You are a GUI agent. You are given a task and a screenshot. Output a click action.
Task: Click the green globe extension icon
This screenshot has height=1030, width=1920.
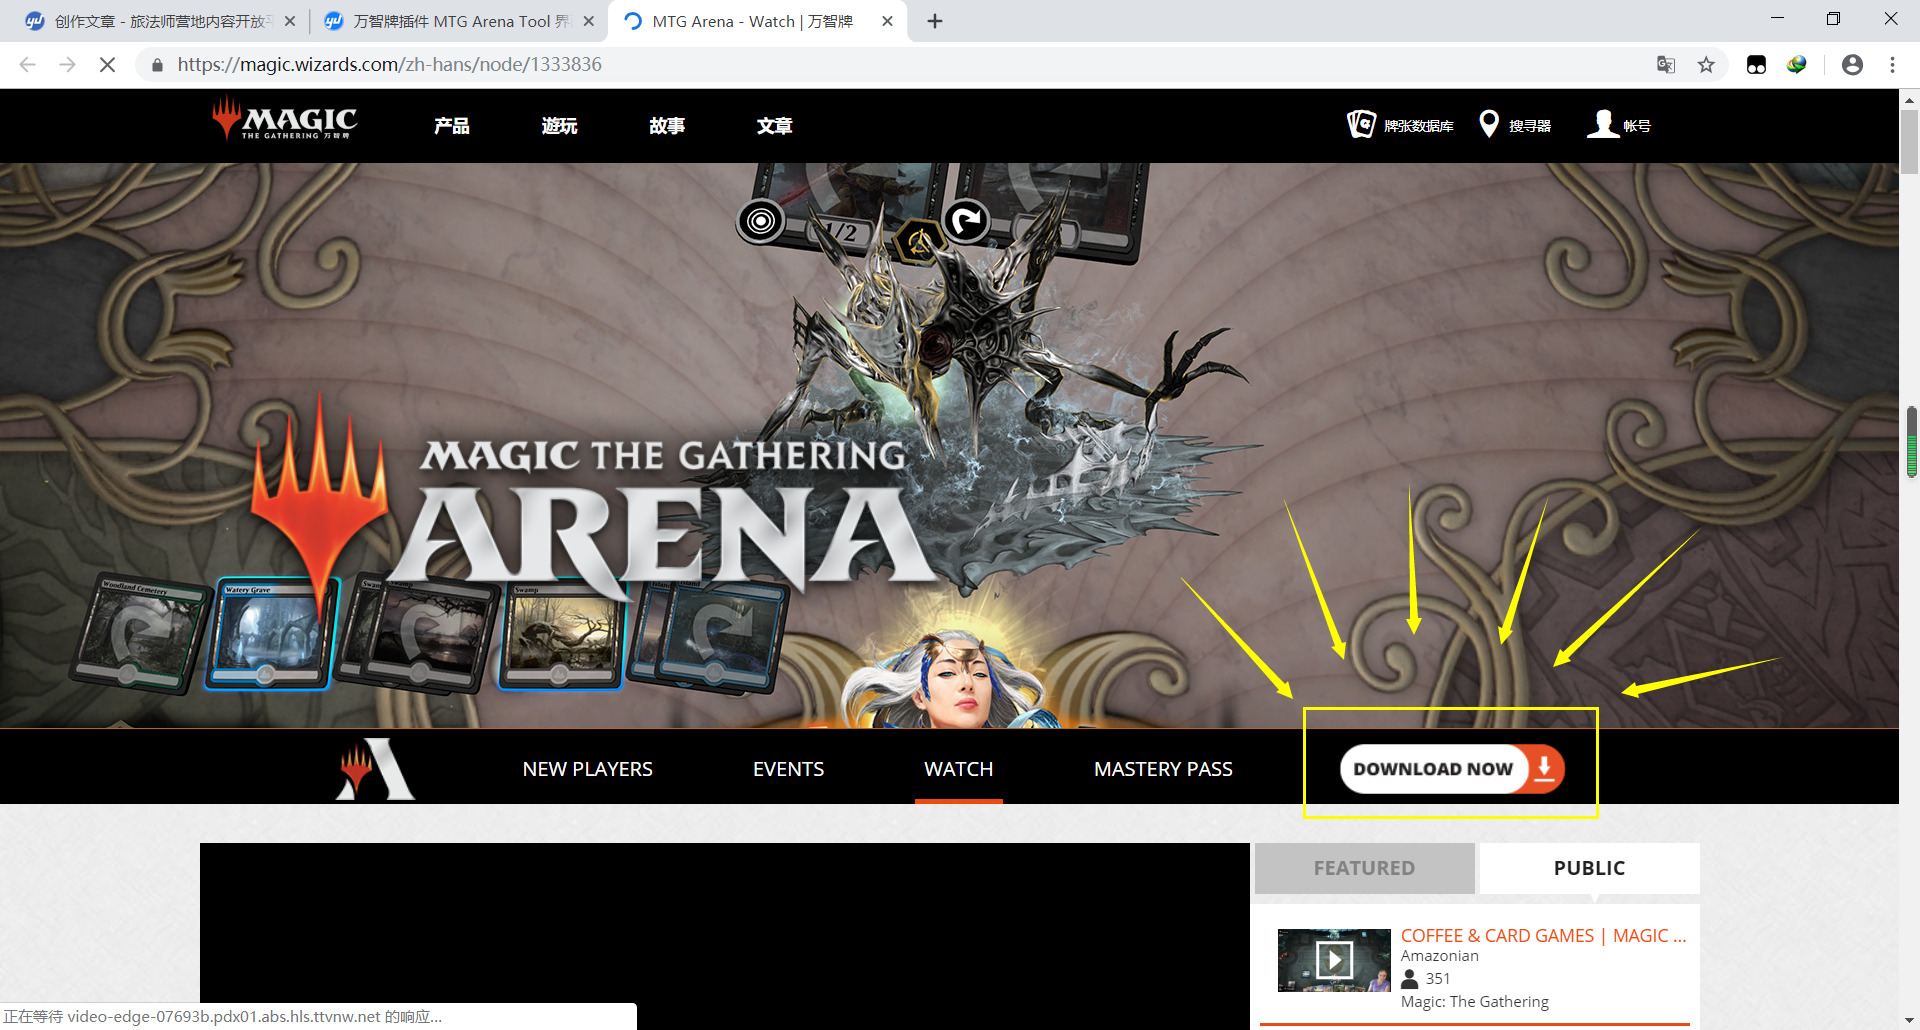click(1797, 64)
